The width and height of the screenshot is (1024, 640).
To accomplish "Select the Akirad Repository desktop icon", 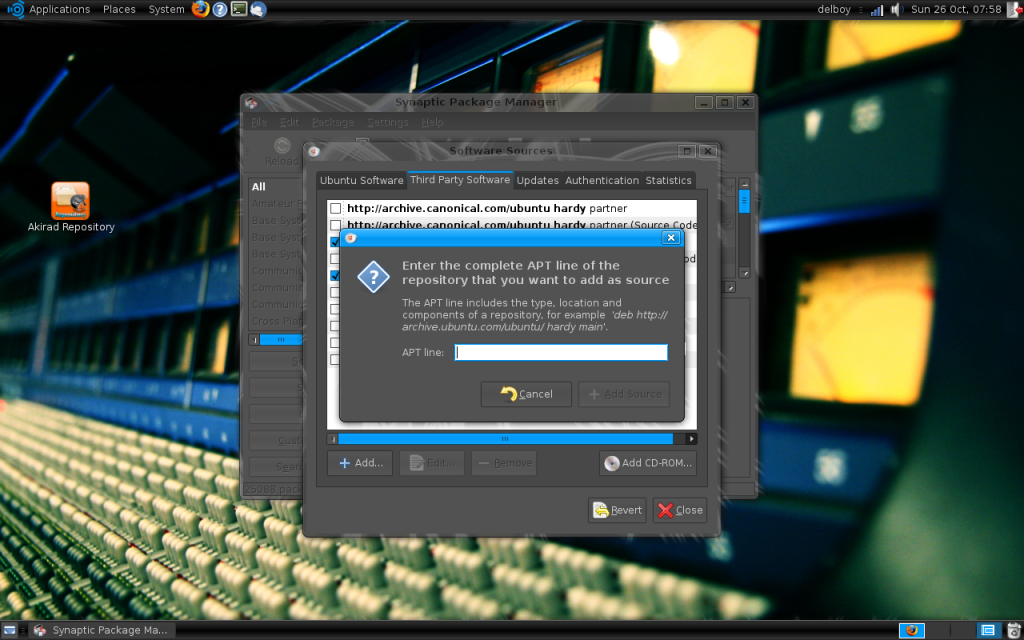I will tap(71, 208).
